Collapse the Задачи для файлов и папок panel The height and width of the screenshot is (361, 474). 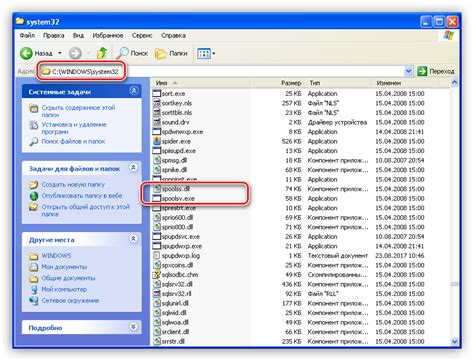133,167
